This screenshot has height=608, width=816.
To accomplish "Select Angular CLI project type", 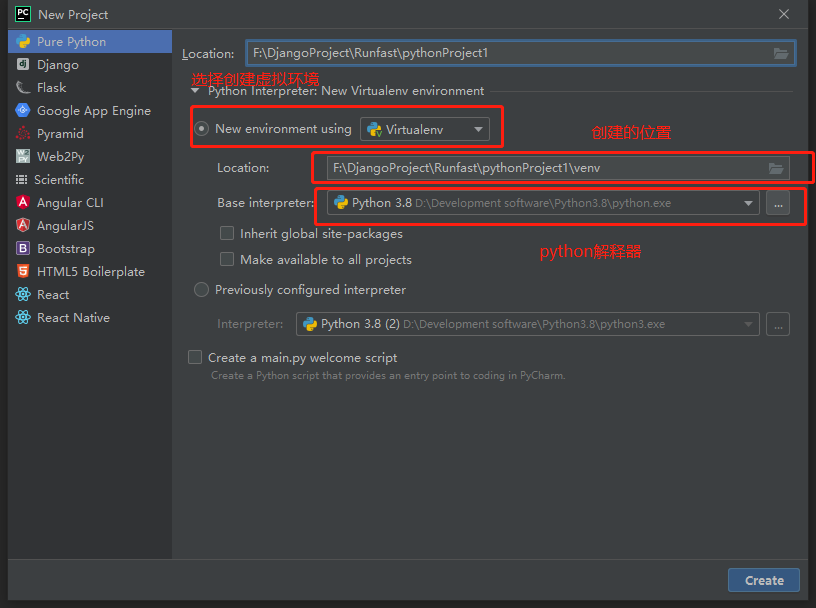I will pos(90,202).
